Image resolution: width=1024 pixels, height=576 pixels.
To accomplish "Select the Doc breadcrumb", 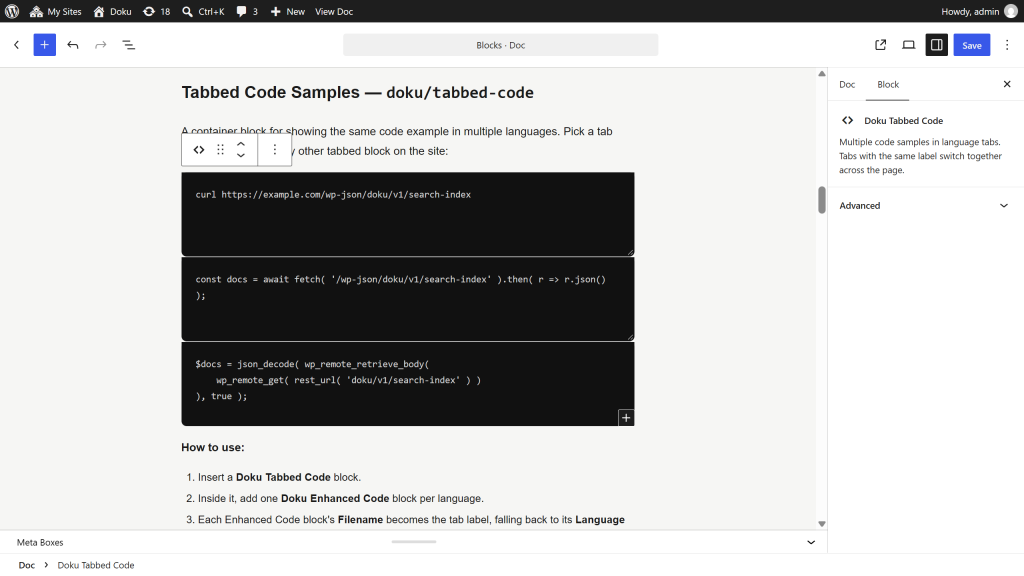I will point(27,566).
